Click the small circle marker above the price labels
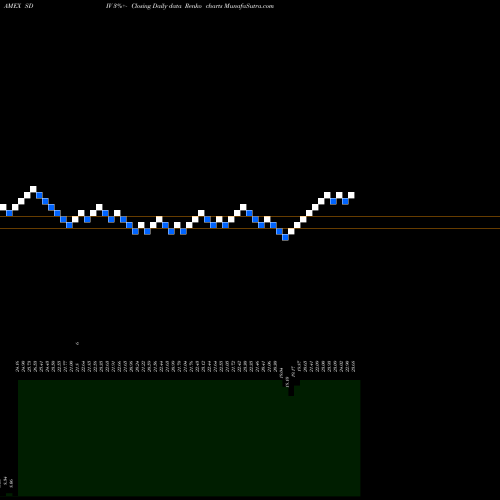The image size is (500, 500). point(77,343)
